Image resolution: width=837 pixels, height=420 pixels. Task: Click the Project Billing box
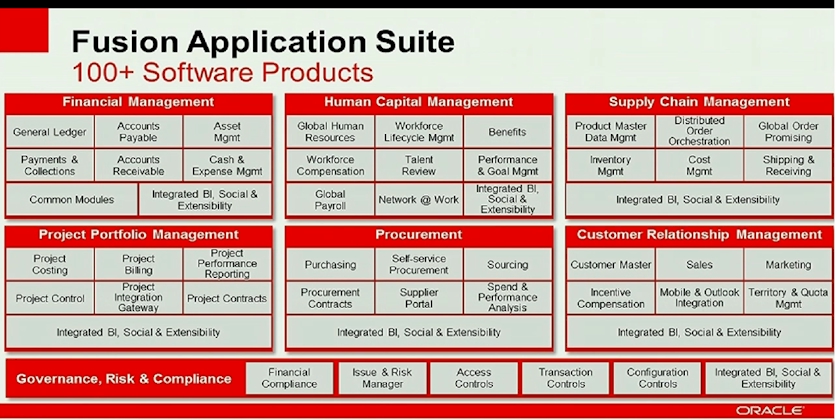pos(138,264)
